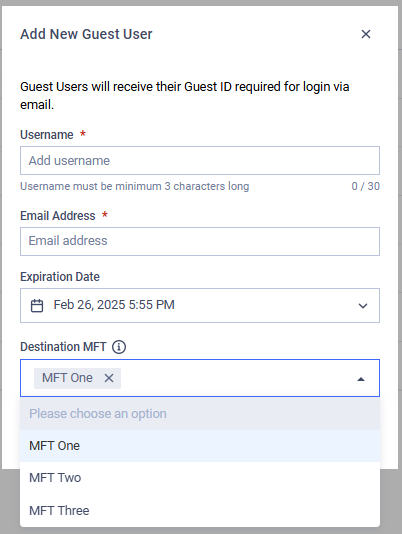Image resolution: width=402 pixels, height=534 pixels.
Task: Click the Add New Guest User title
Action: click(86, 34)
